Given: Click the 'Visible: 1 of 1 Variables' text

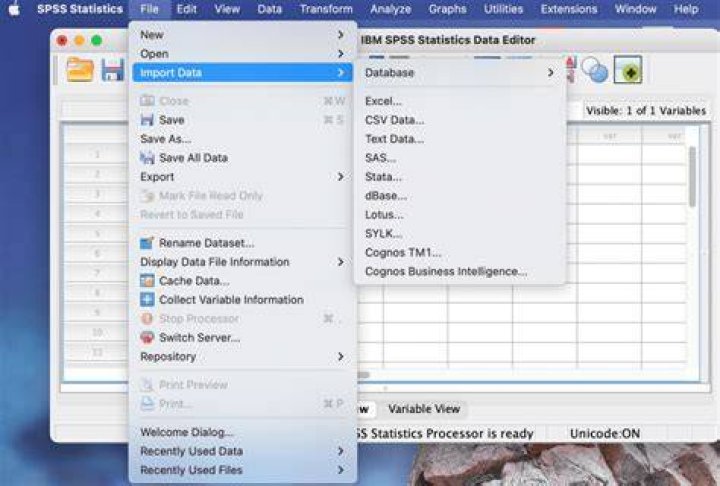Looking at the screenshot, I should click(x=646, y=111).
